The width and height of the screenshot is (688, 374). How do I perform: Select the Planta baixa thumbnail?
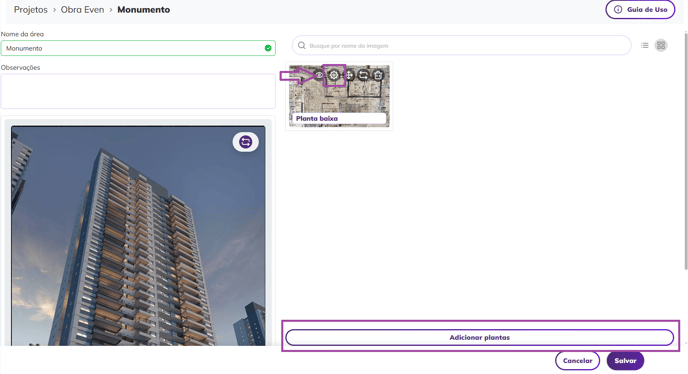pos(339,96)
